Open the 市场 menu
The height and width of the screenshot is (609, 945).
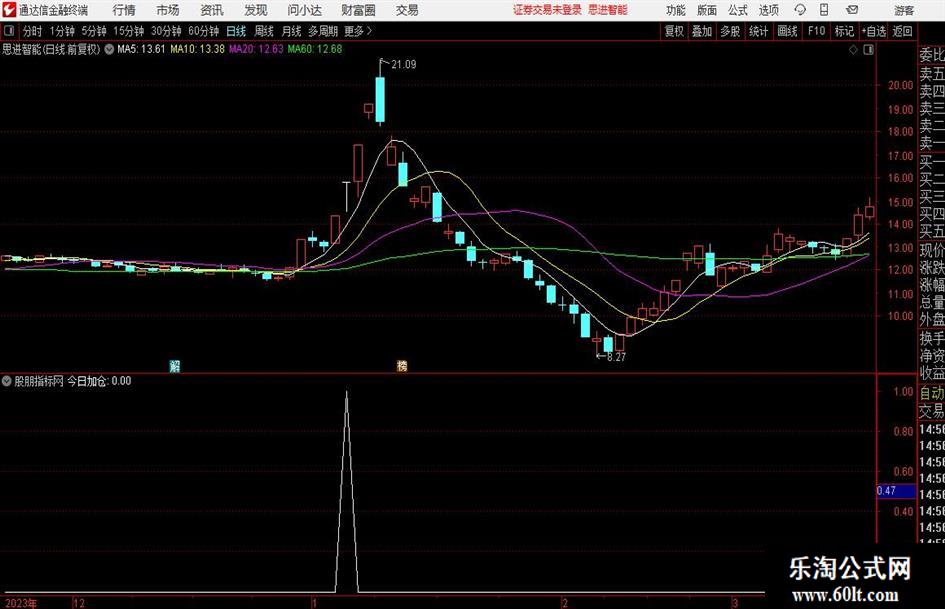(x=168, y=10)
